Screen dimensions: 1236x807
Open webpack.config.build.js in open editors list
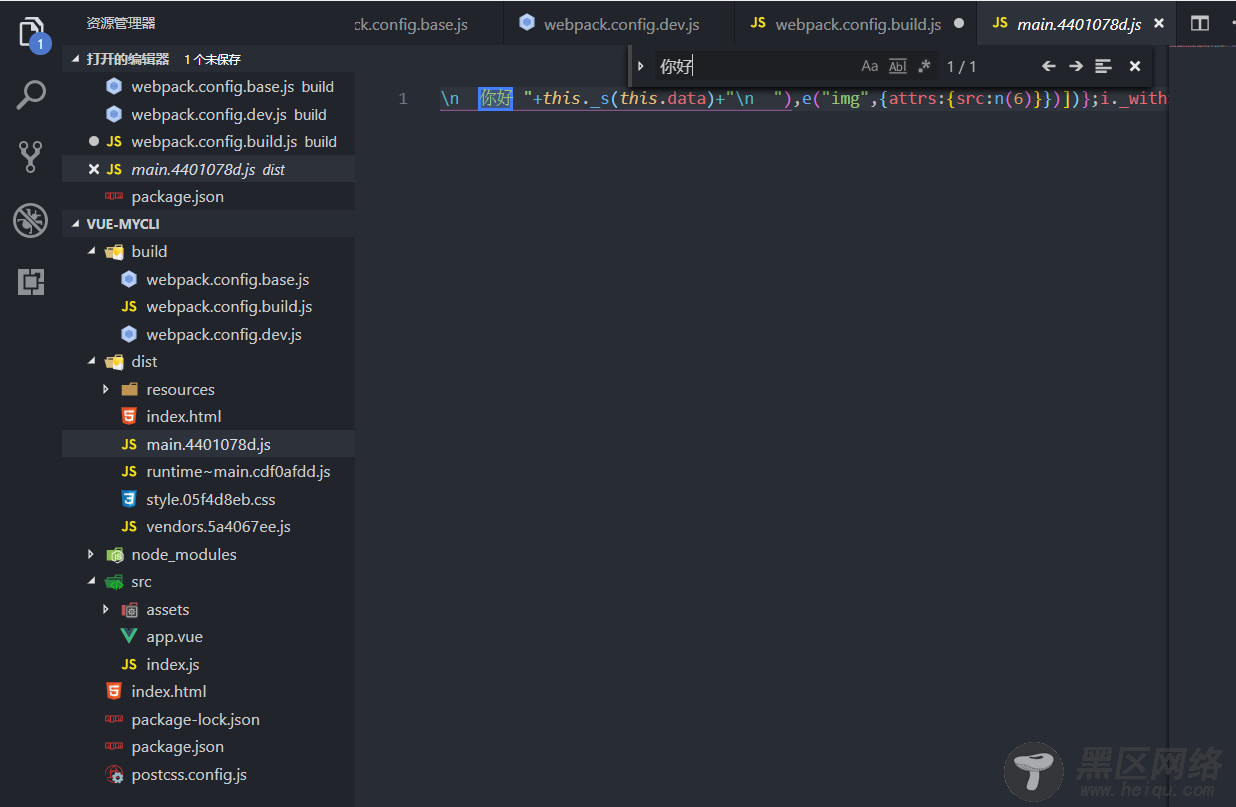coord(208,142)
